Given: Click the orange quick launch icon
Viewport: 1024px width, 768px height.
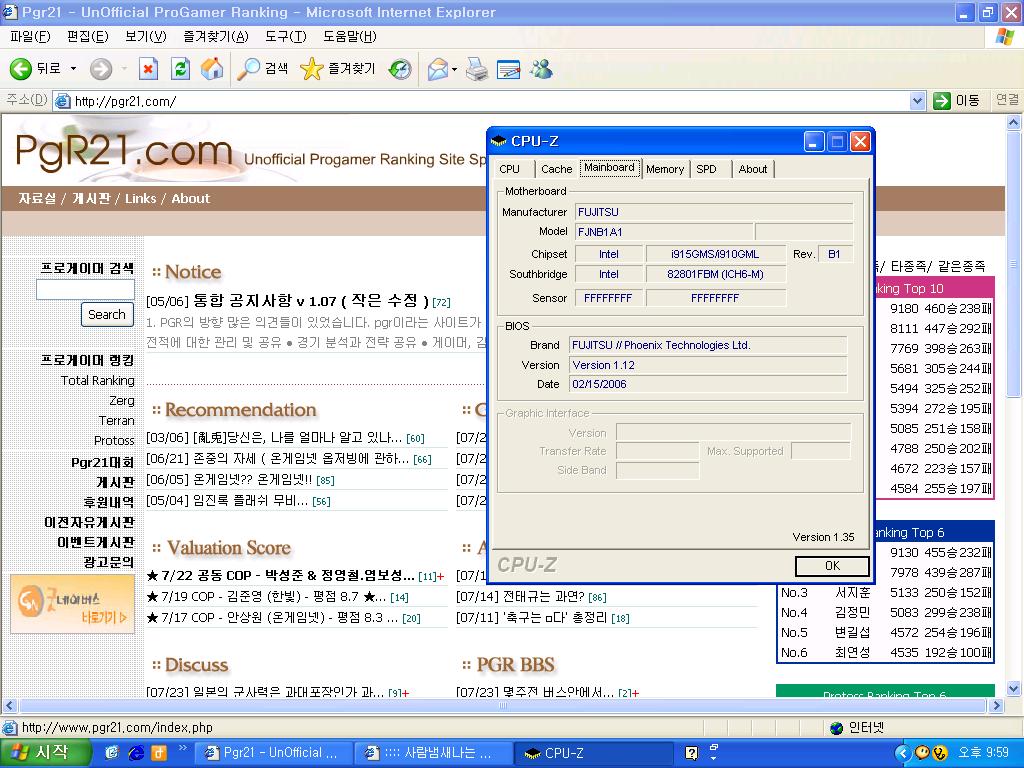Looking at the screenshot, I should coord(159,753).
